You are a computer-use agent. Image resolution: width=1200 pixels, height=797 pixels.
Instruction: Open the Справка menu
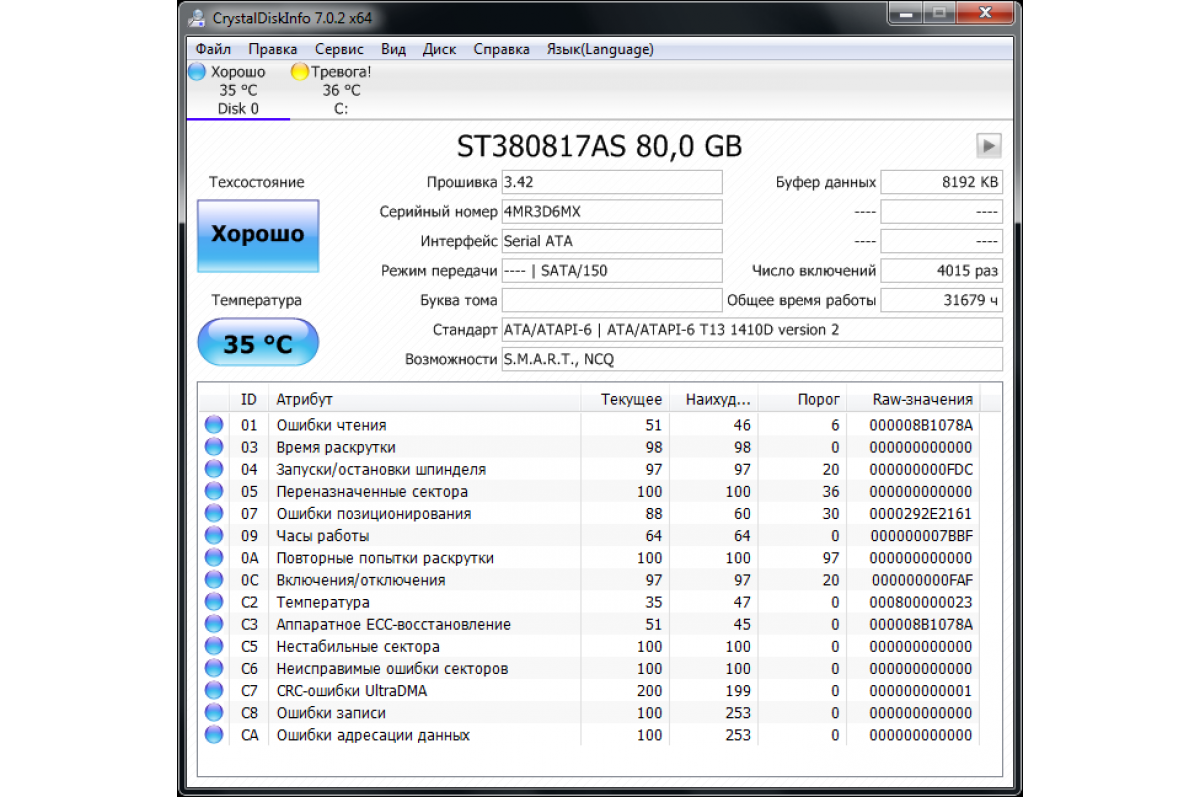point(502,49)
